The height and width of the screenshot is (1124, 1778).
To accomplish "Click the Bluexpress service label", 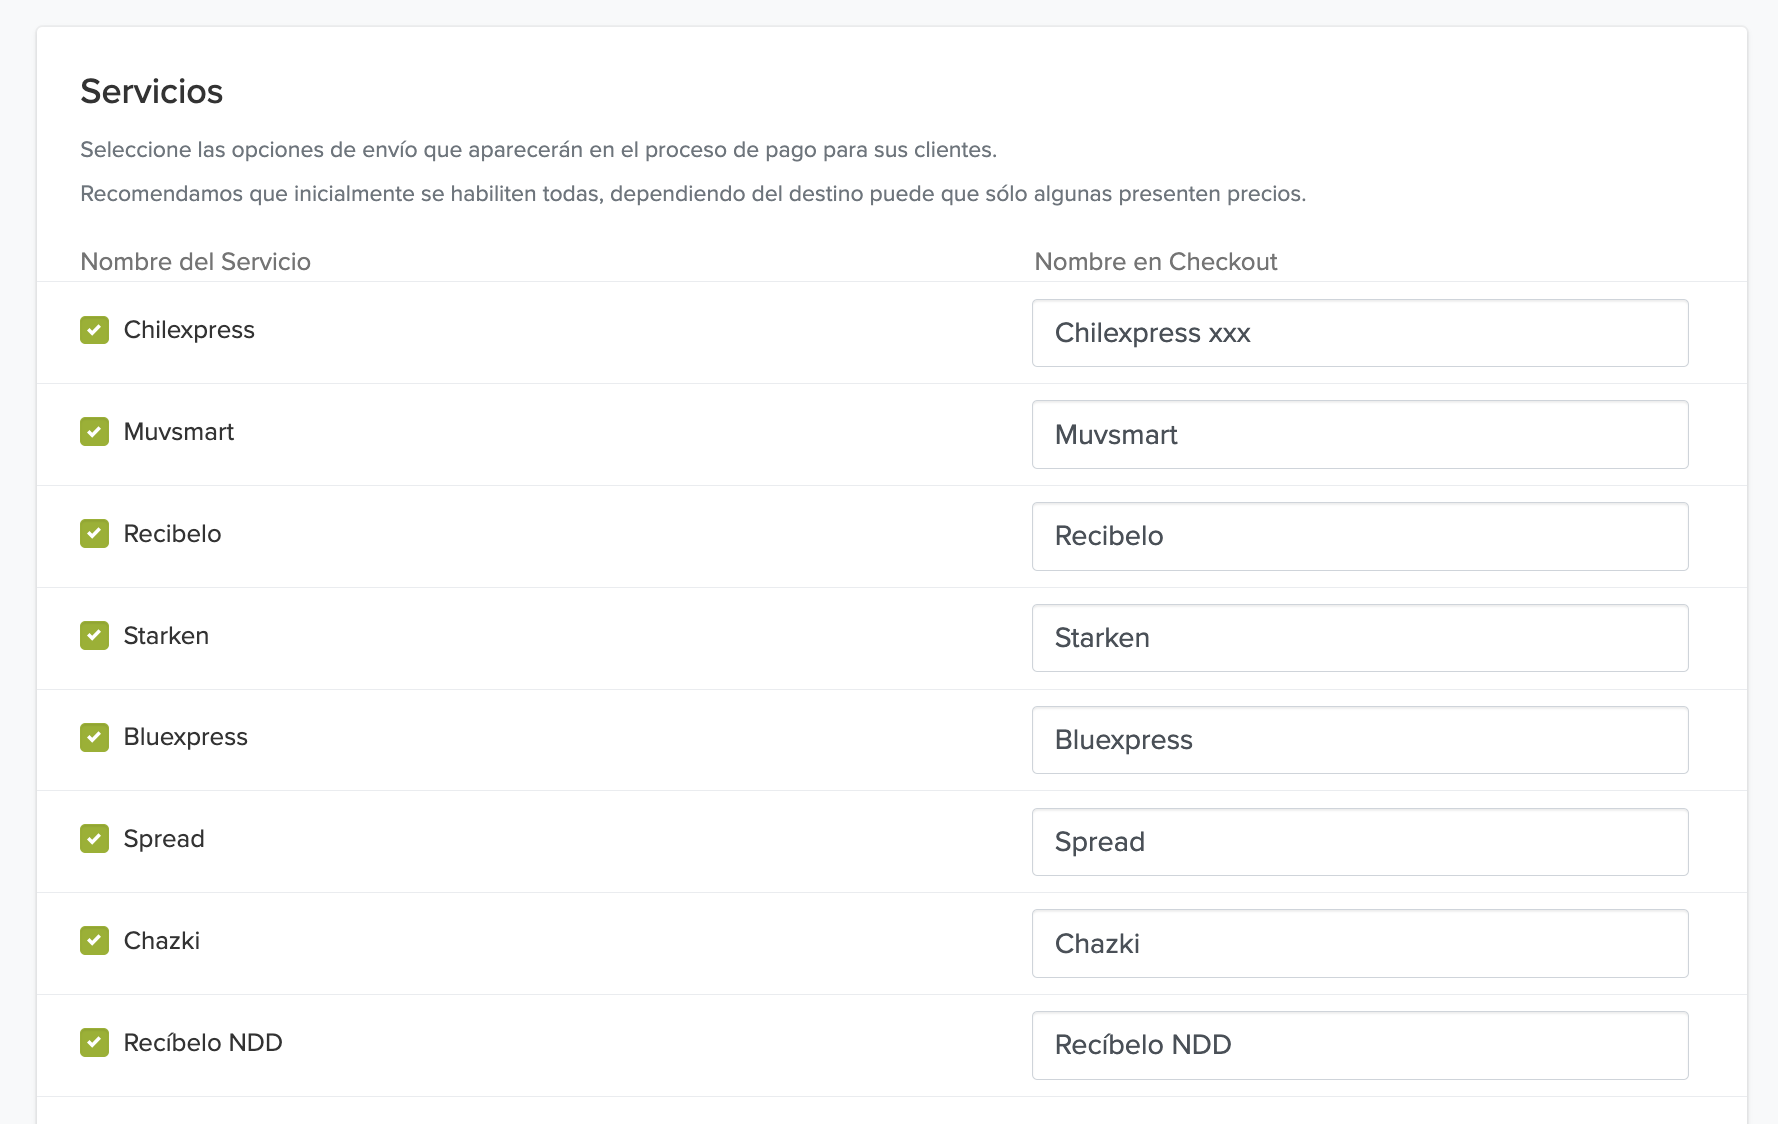I will coord(186,737).
